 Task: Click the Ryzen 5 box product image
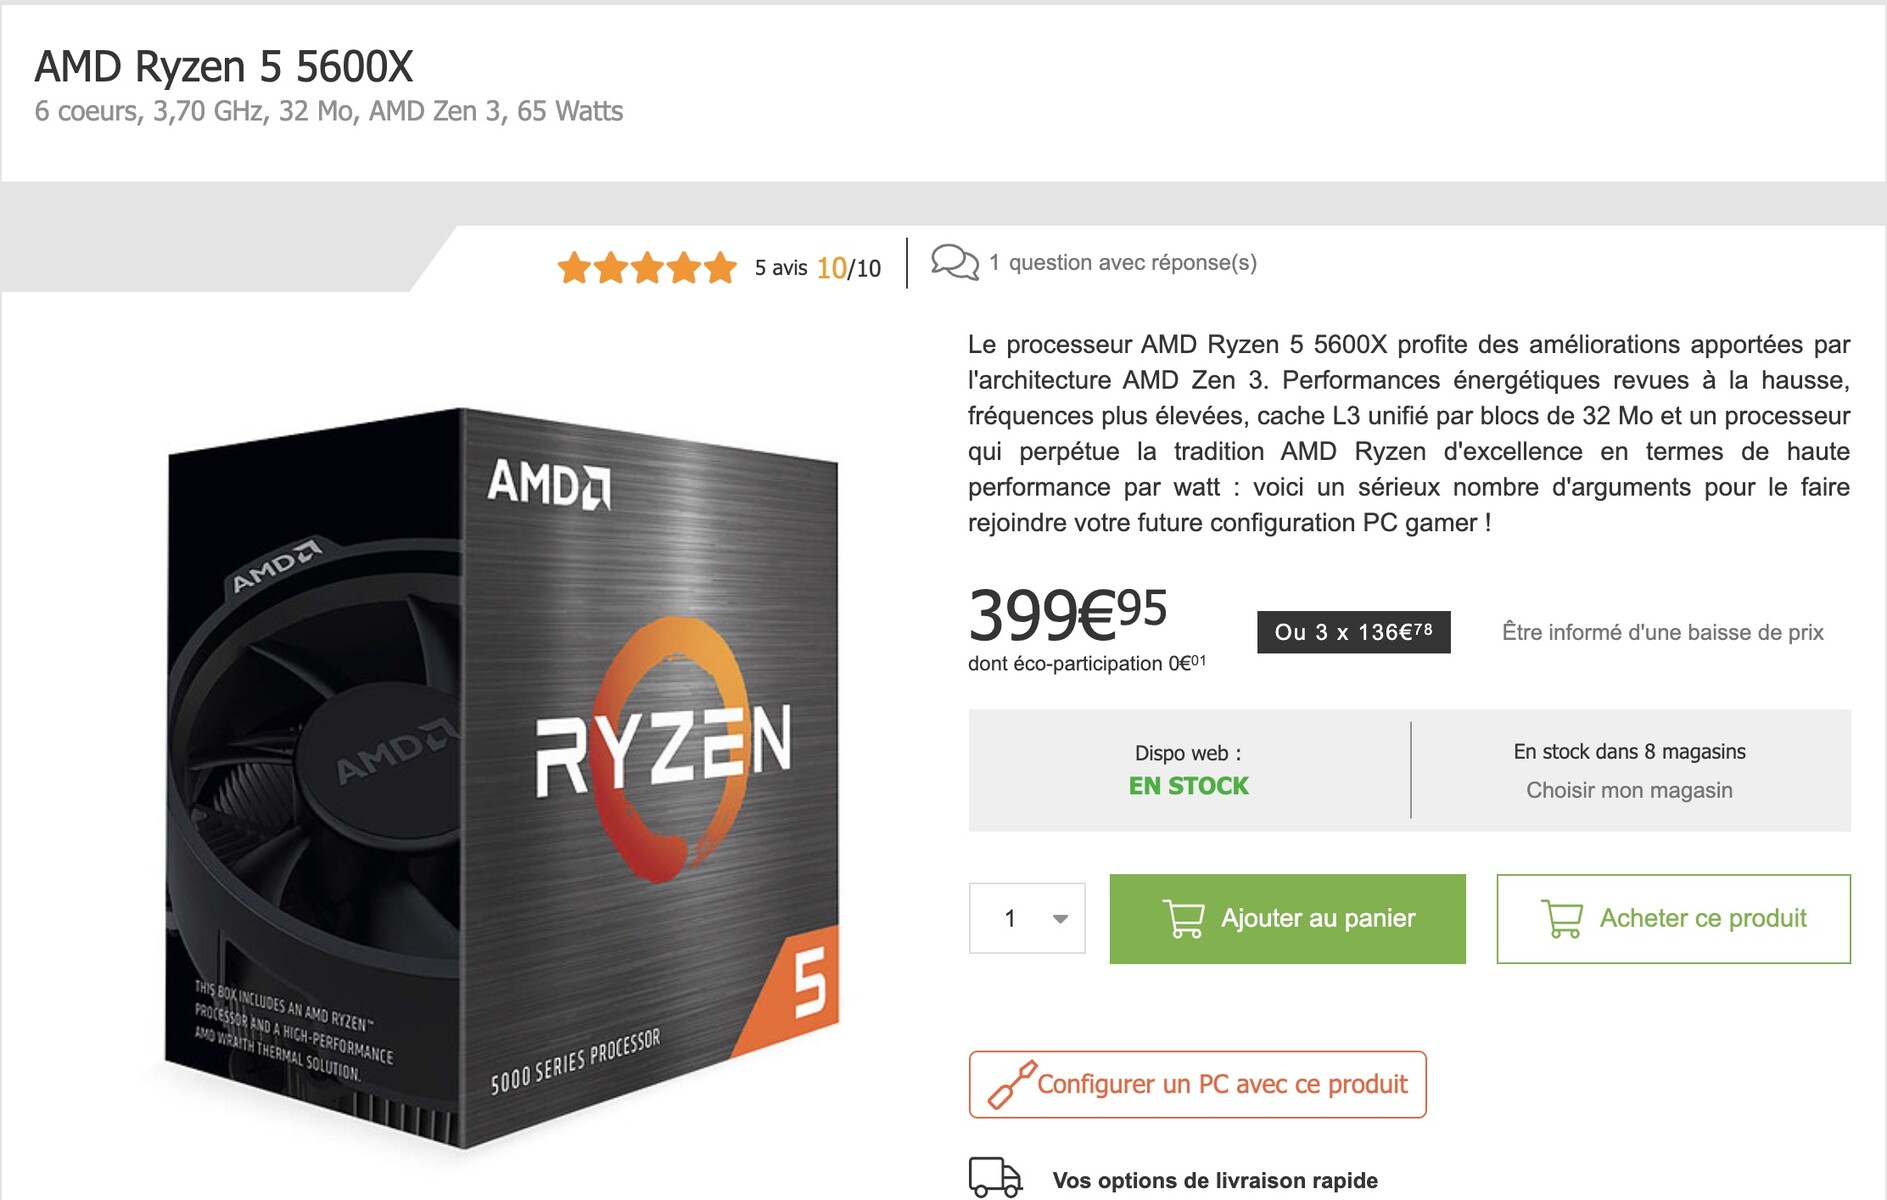point(502,780)
